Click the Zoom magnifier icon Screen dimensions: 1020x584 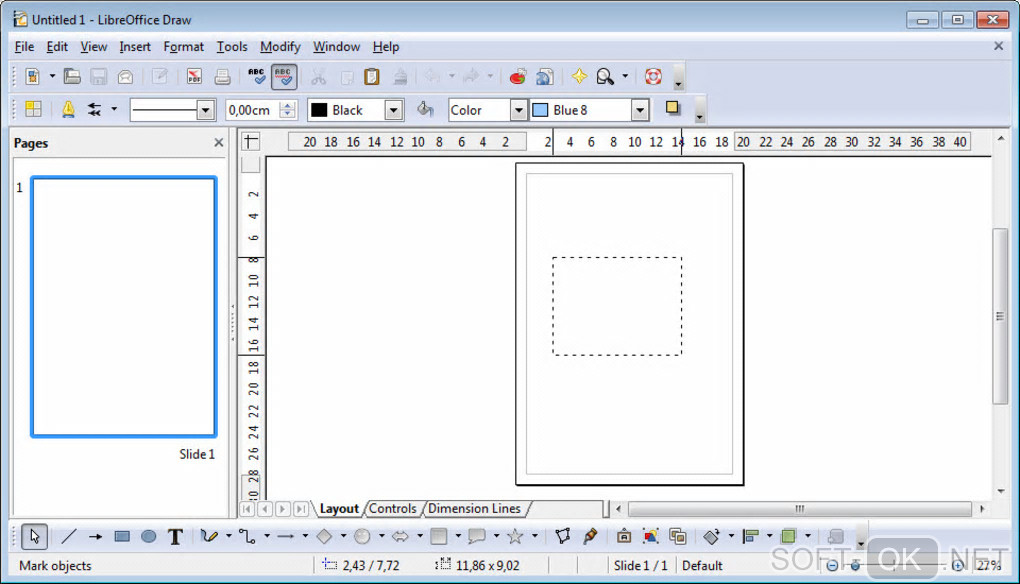(x=605, y=77)
